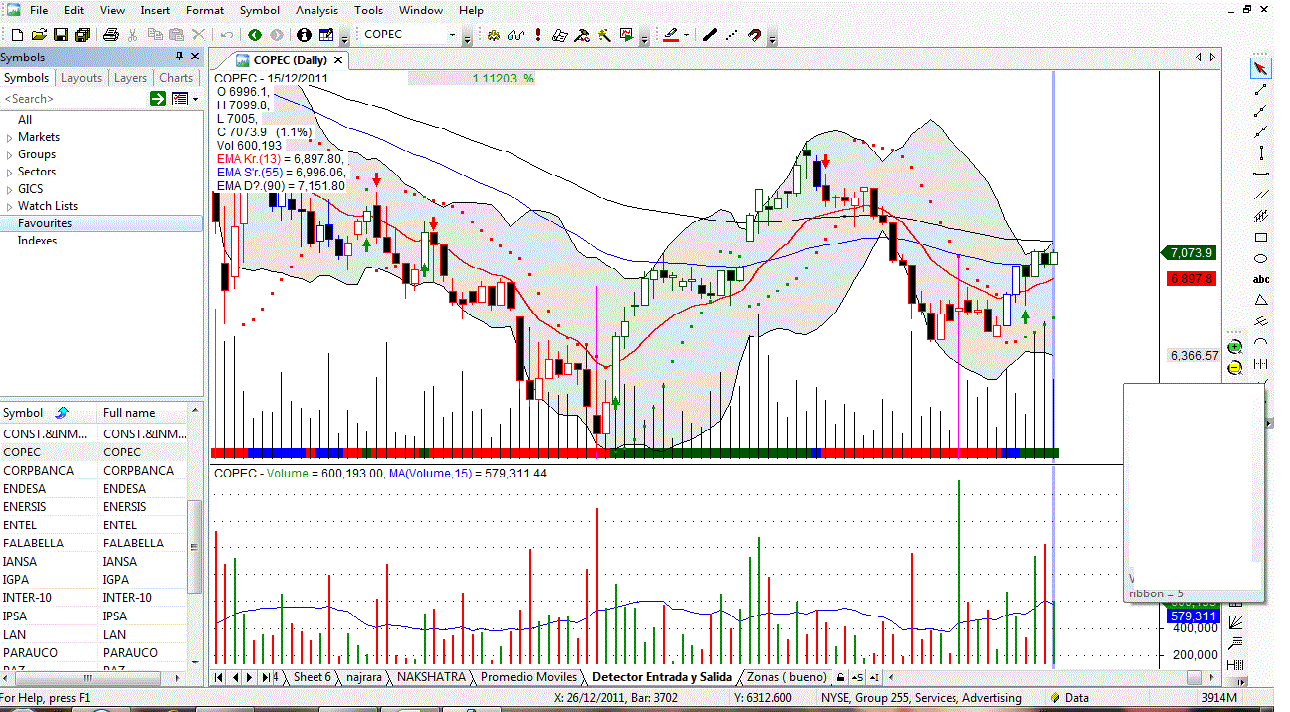The width and height of the screenshot is (1290, 712).
Task: Open the hammer Formula Editor icon
Action: pos(582,34)
